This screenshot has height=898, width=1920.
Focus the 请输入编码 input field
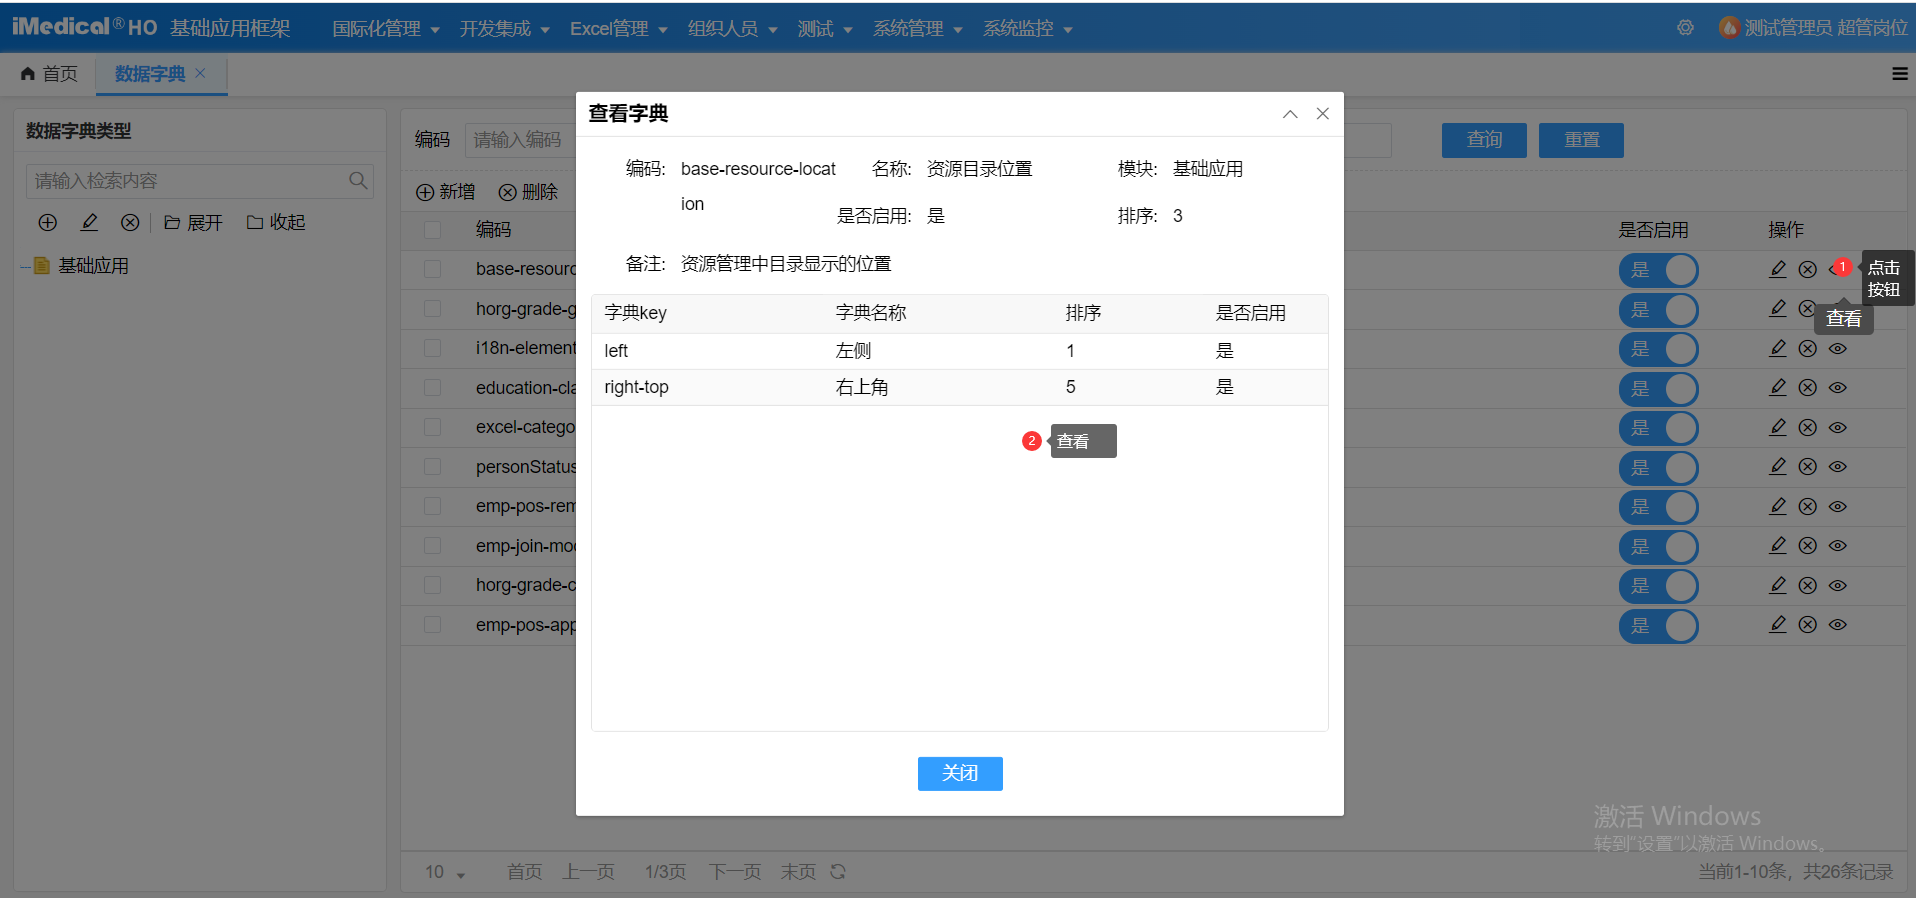click(520, 140)
